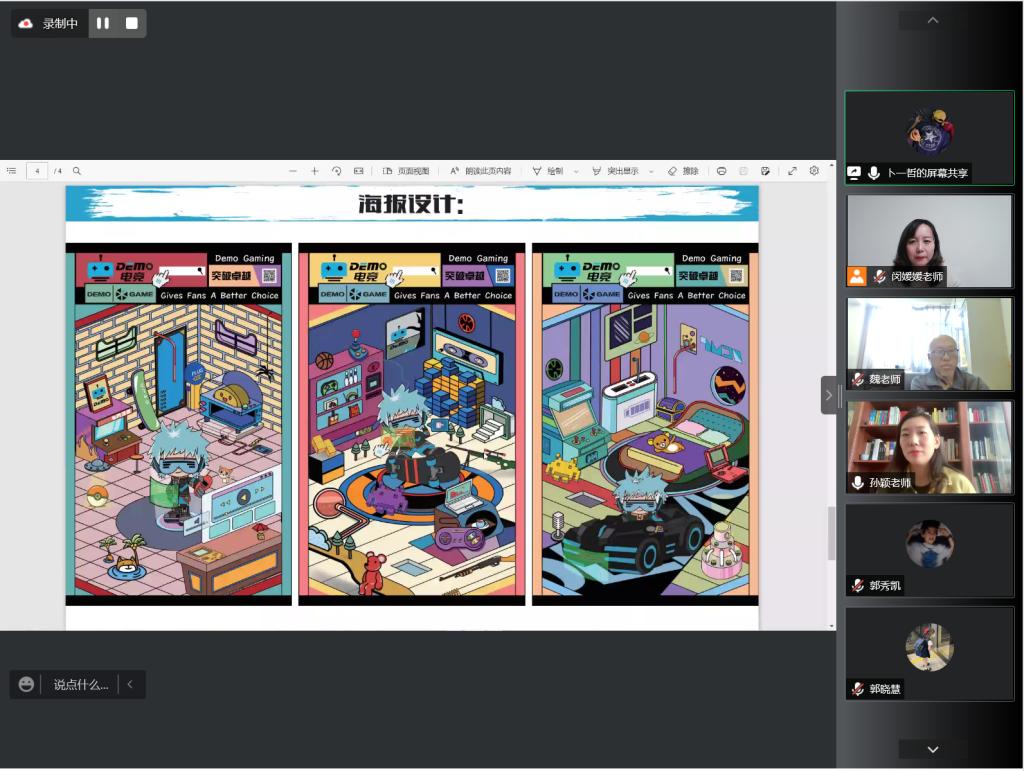This screenshot has width=1024, height=771.
Task: Click the save as icon in PDF toolbar
Action: coord(765,171)
